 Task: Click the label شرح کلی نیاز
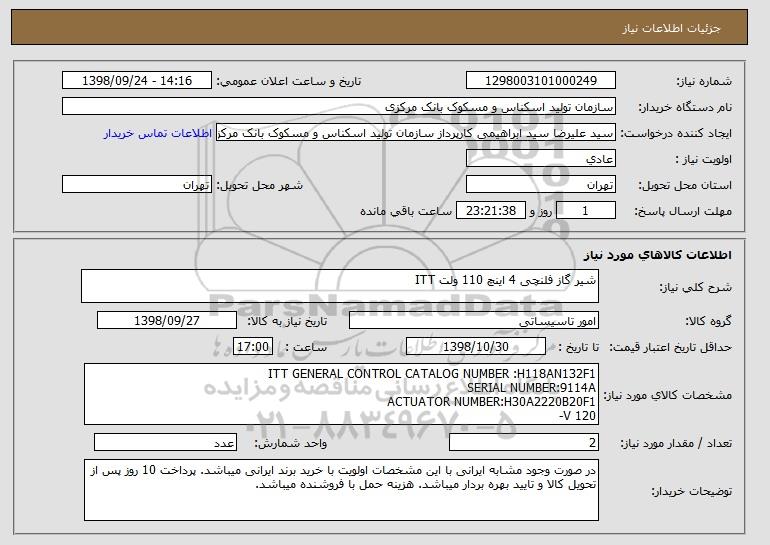coord(695,287)
